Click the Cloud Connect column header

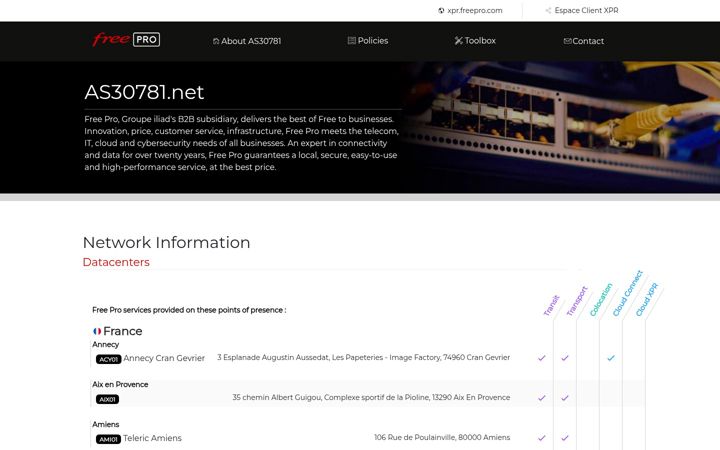click(628, 293)
